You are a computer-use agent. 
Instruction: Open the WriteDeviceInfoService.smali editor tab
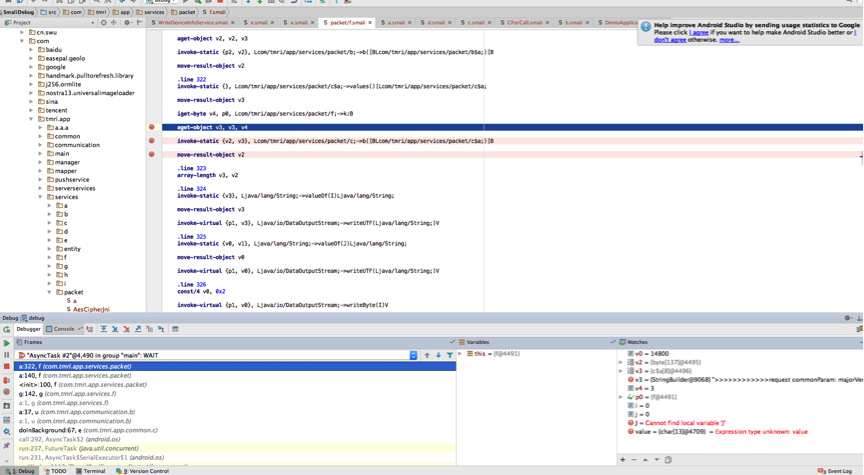[x=192, y=22]
